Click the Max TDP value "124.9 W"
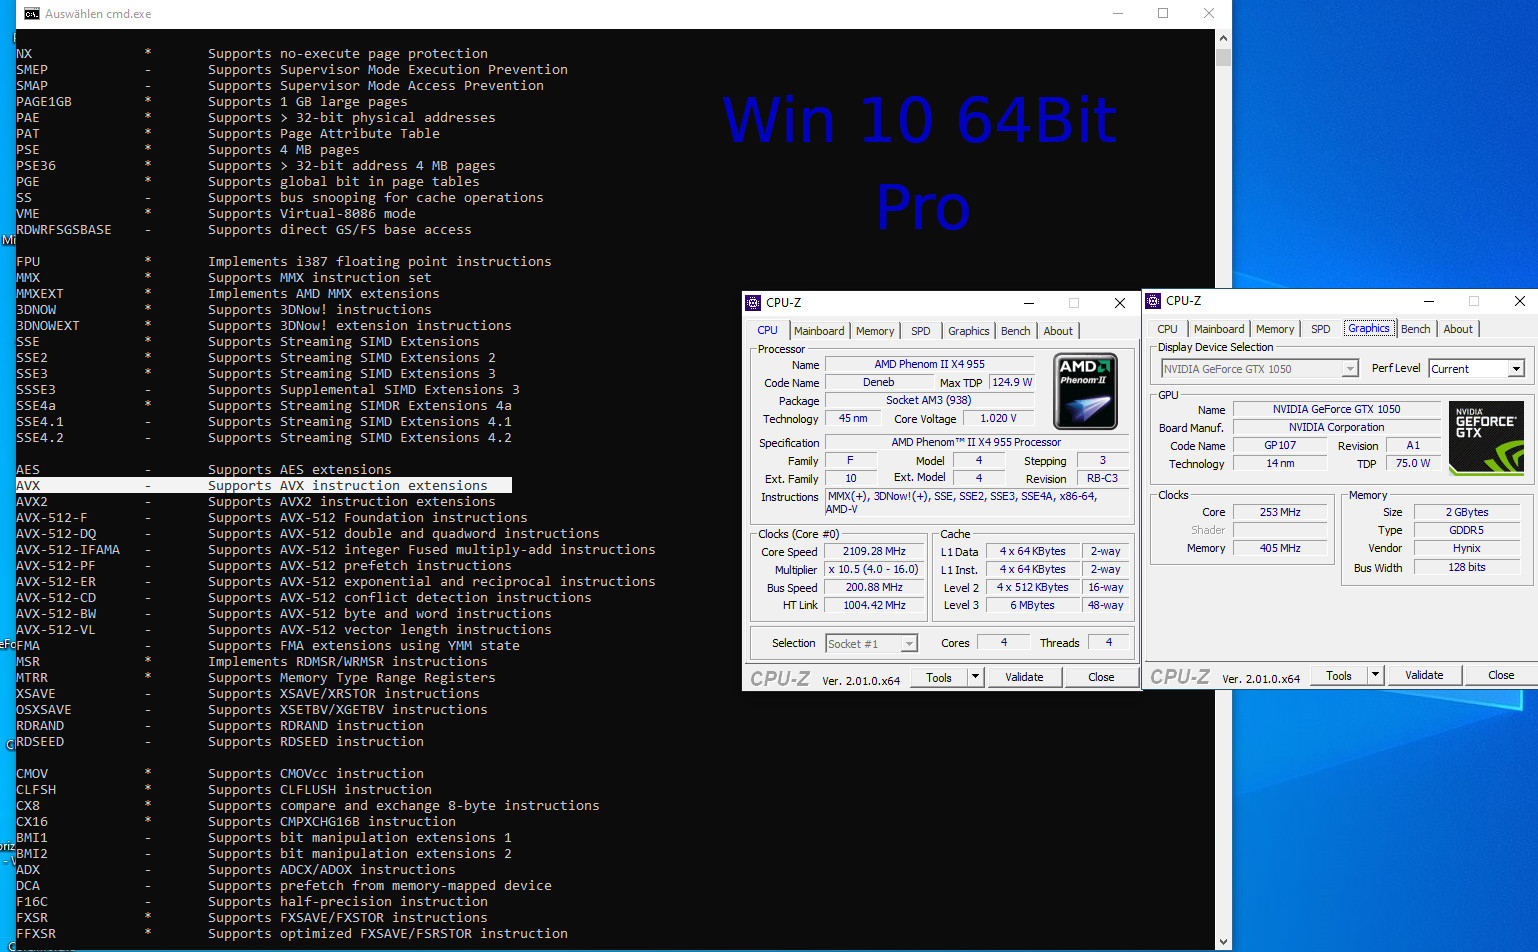 click(x=1012, y=383)
